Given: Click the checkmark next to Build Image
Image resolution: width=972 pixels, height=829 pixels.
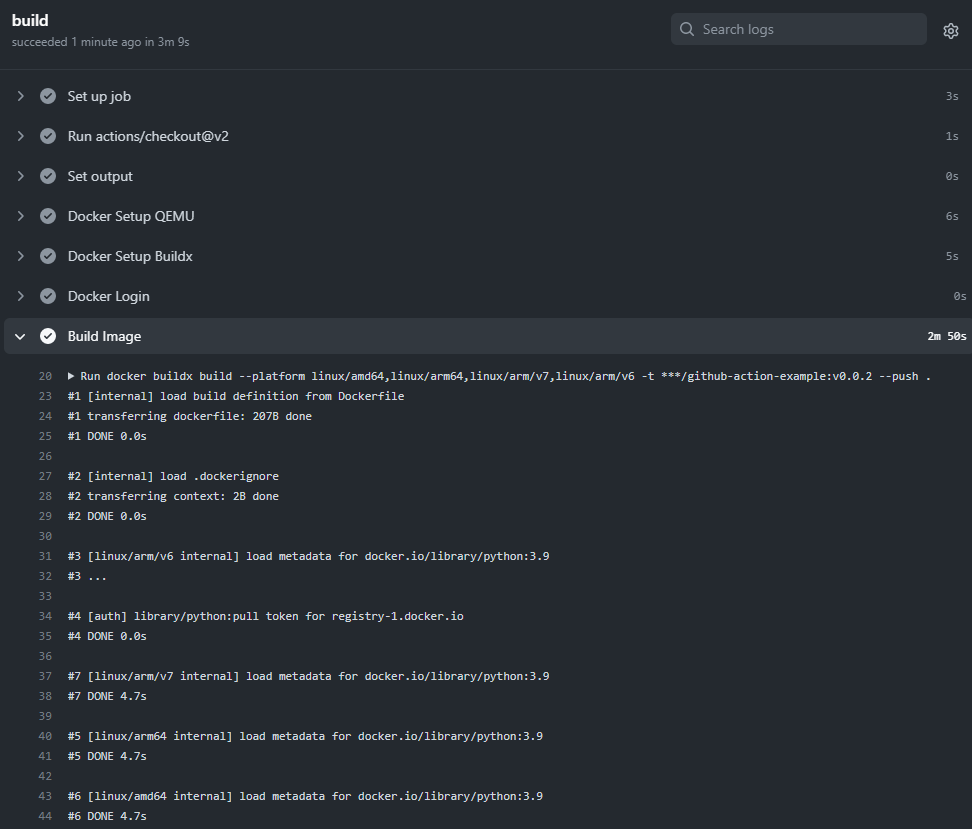Looking at the screenshot, I should [47, 336].
